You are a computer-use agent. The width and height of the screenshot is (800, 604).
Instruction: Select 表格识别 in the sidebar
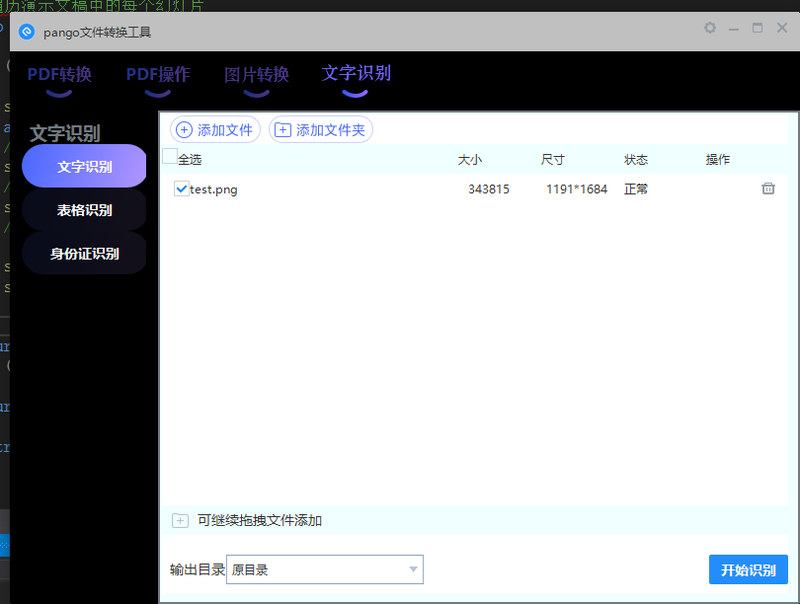[x=84, y=210]
